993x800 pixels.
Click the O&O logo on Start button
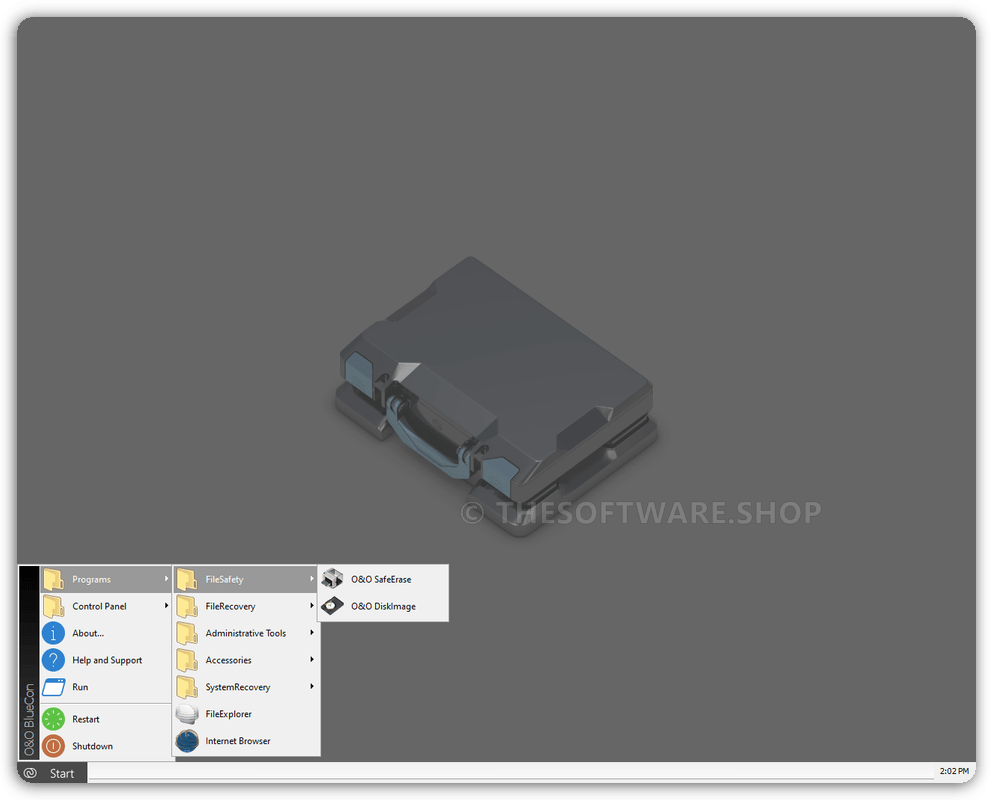[30, 773]
